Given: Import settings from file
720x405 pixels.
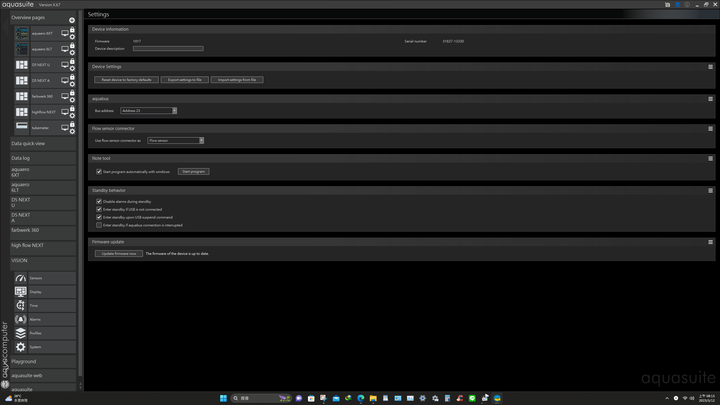Looking at the screenshot, I should pyautogui.click(x=237, y=80).
